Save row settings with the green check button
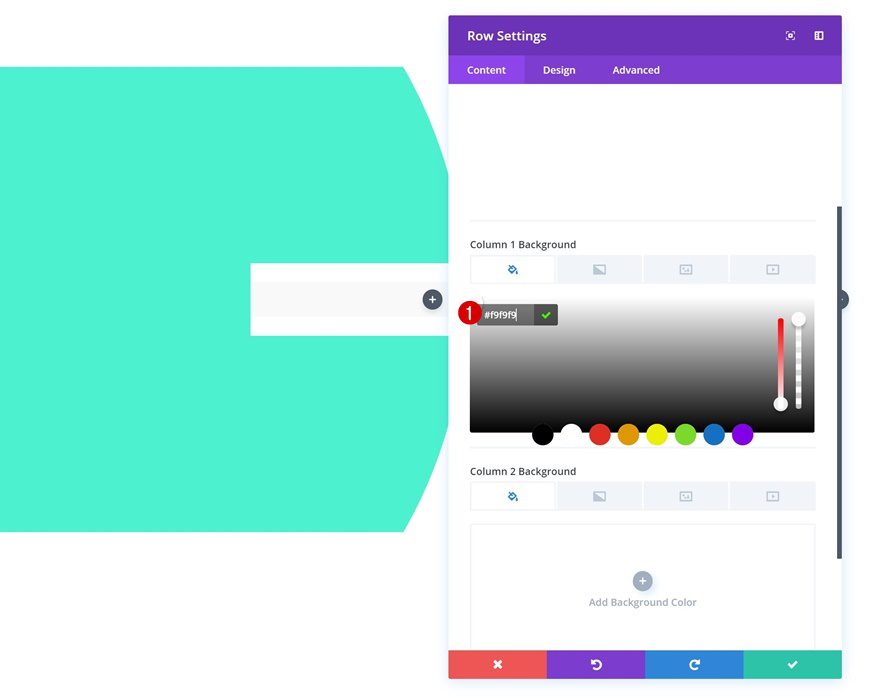This screenshot has width=880, height=698. (792, 664)
